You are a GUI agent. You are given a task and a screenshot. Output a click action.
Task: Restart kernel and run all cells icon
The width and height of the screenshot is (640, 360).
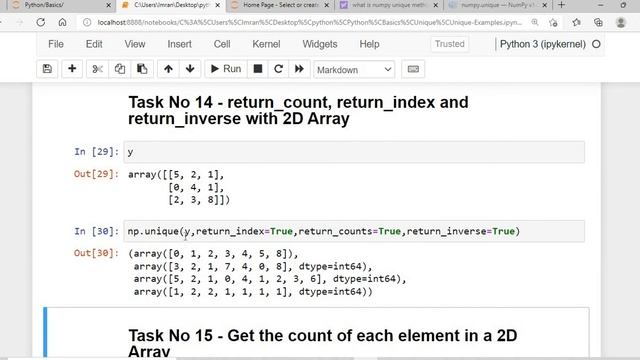coord(299,69)
